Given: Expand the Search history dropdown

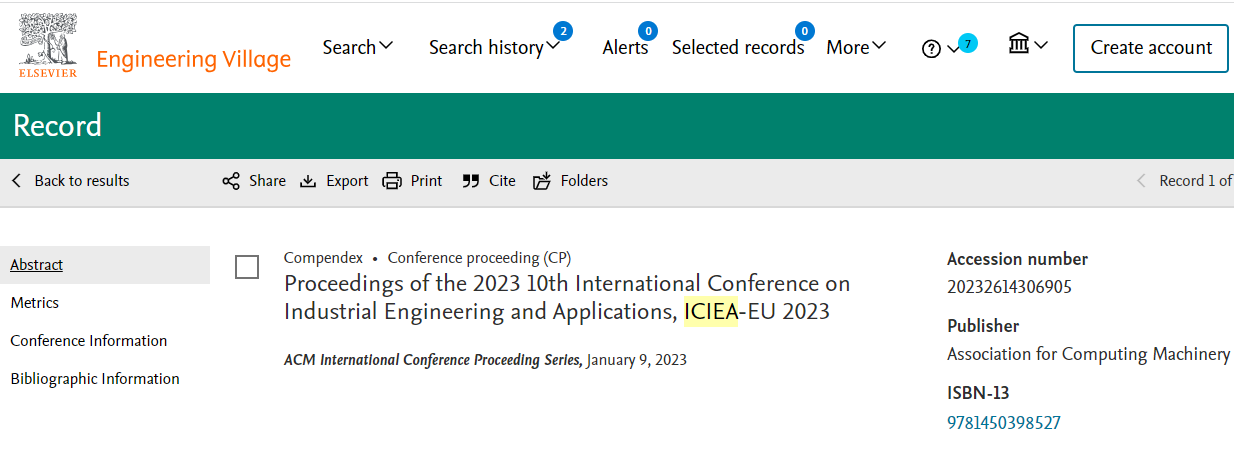Looking at the screenshot, I should (494, 47).
